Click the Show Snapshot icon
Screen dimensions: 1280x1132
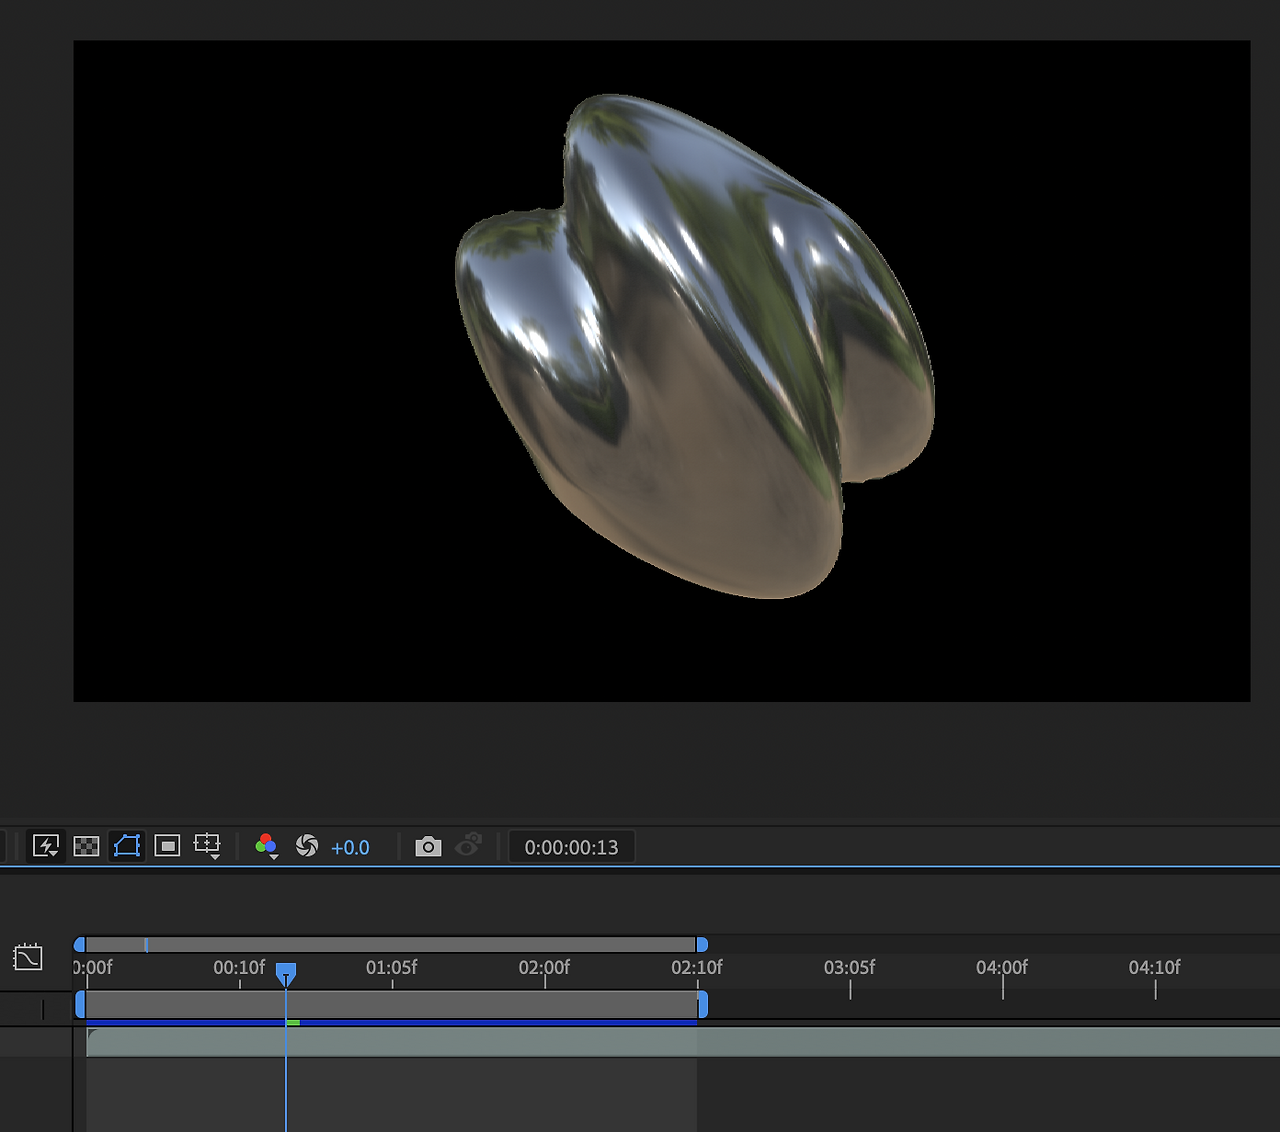pyautogui.click(x=468, y=846)
